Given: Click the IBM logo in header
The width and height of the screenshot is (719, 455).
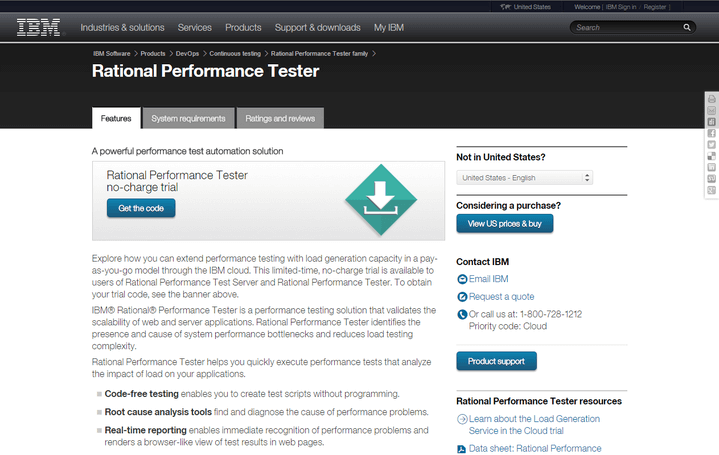Looking at the screenshot, I should click(x=38, y=27).
